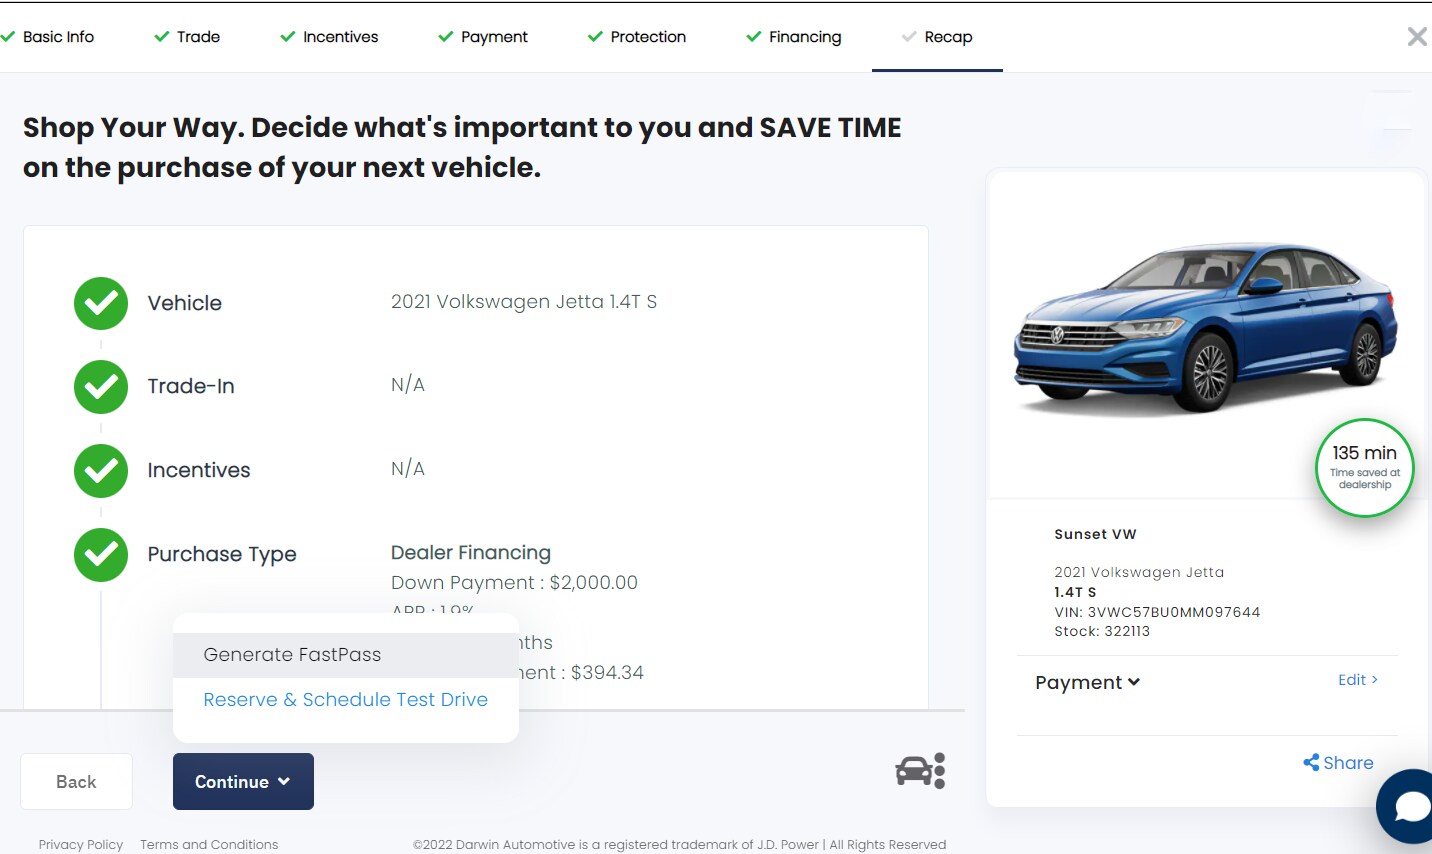
Task: Click the car with dots icon
Action: point(920,771)
